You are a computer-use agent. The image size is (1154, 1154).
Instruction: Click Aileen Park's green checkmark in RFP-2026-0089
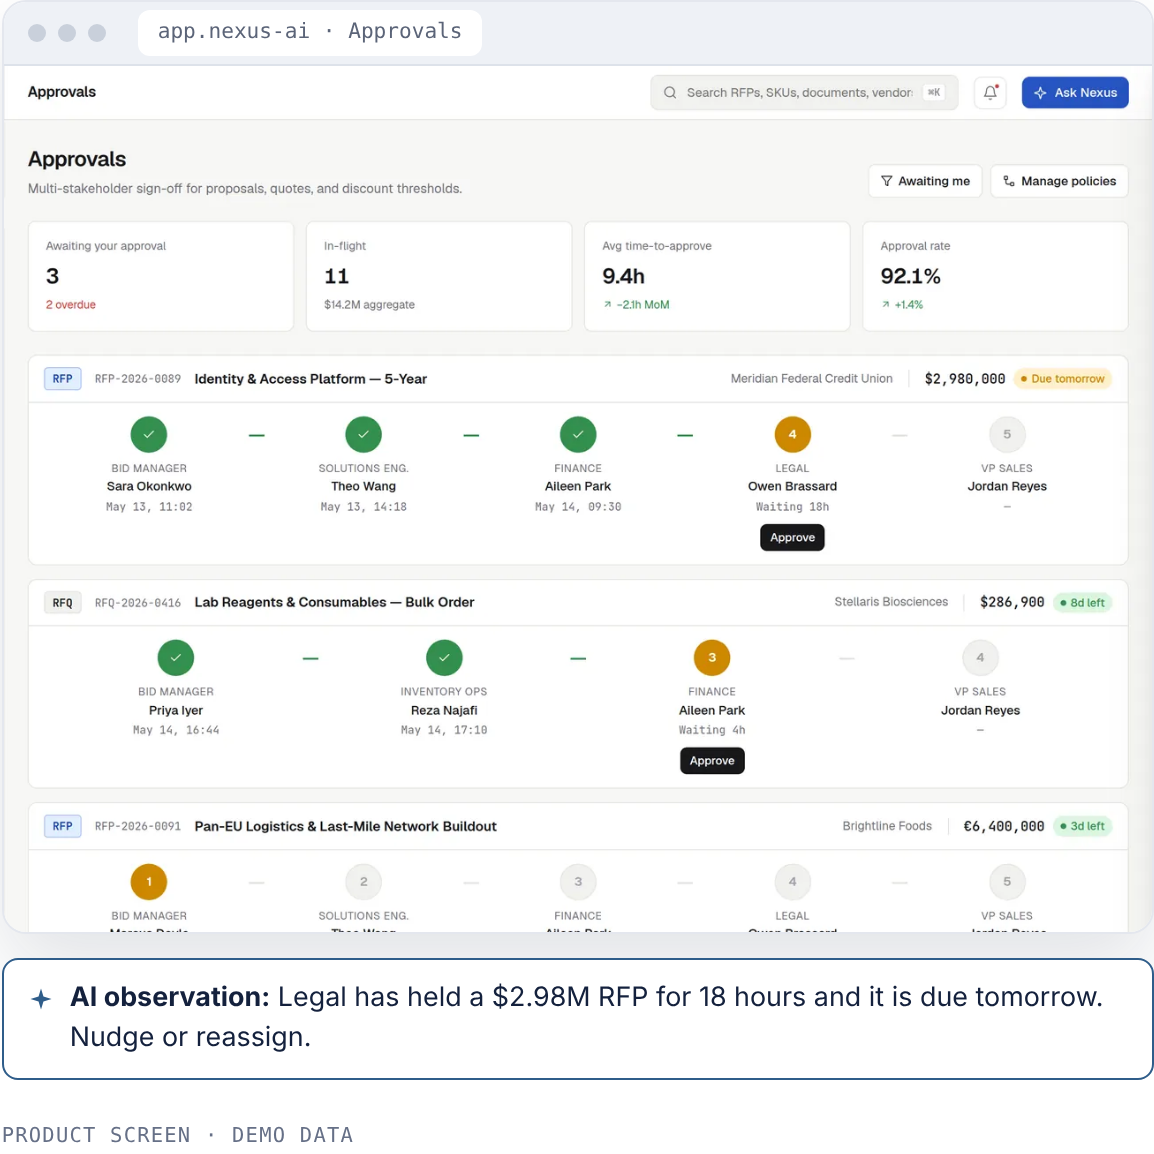coord(578,434)
